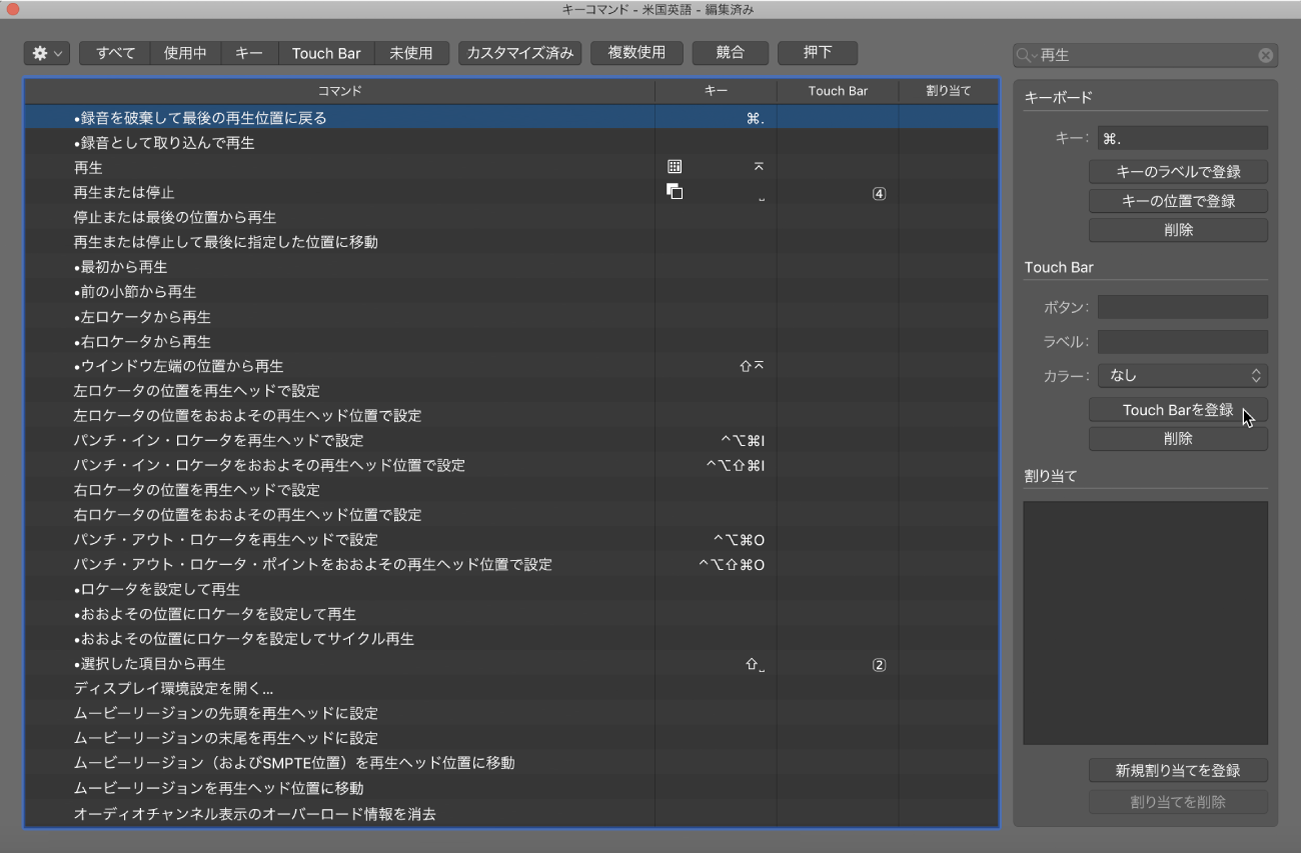Open the gear options menu
Image resolution: width=1301 pixels, height=854 pixels.
(x=46, y=53)
